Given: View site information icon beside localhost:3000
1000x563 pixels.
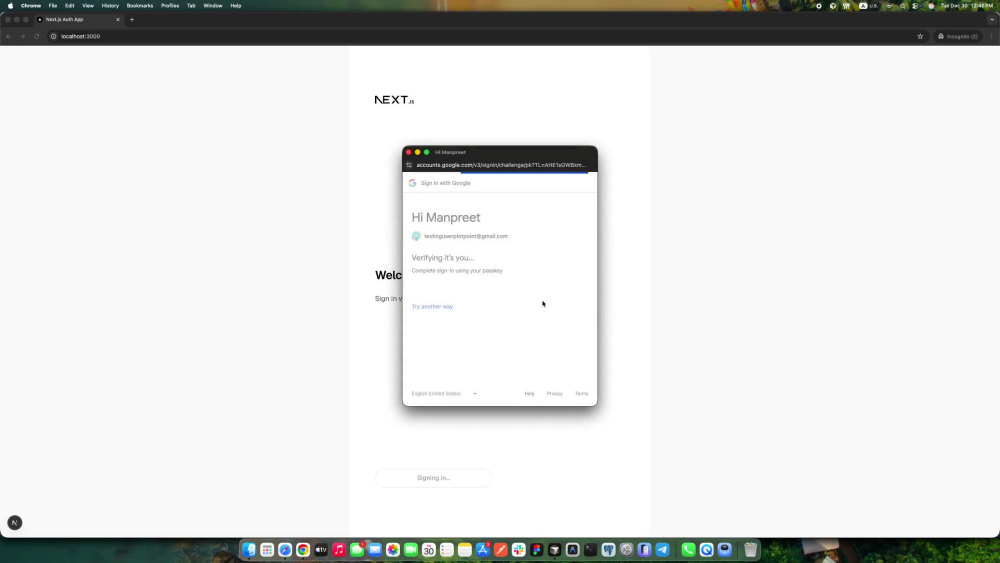Looking at the screenshot, I should tap(54, 36).
